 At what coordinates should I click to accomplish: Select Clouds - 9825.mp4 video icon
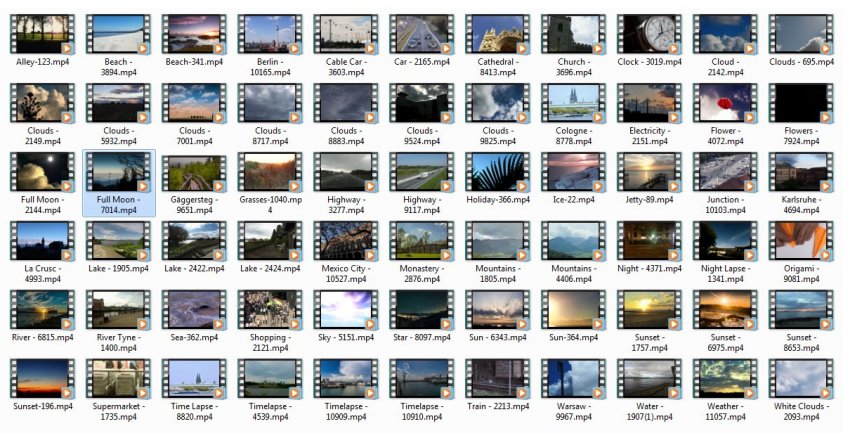click(498, 104)
